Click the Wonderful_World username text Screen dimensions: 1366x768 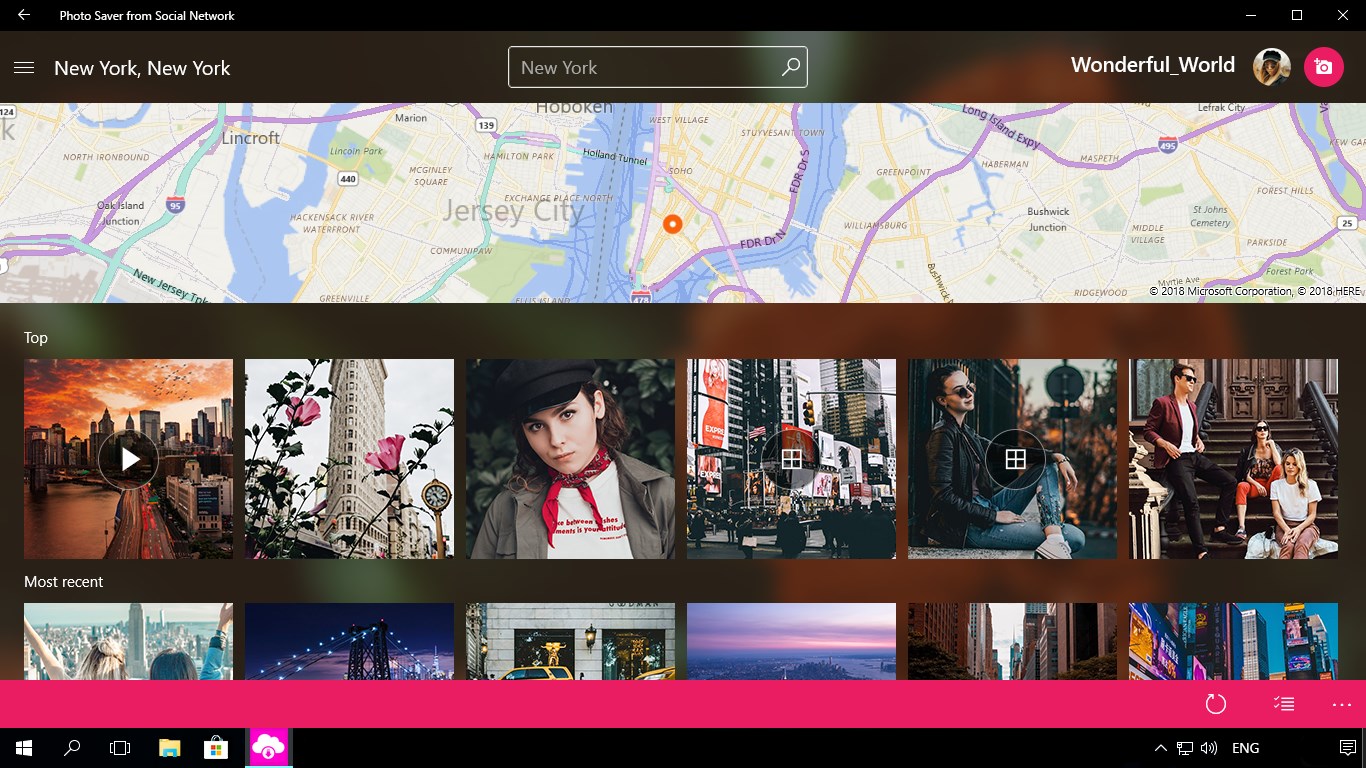coord(1152,65)
